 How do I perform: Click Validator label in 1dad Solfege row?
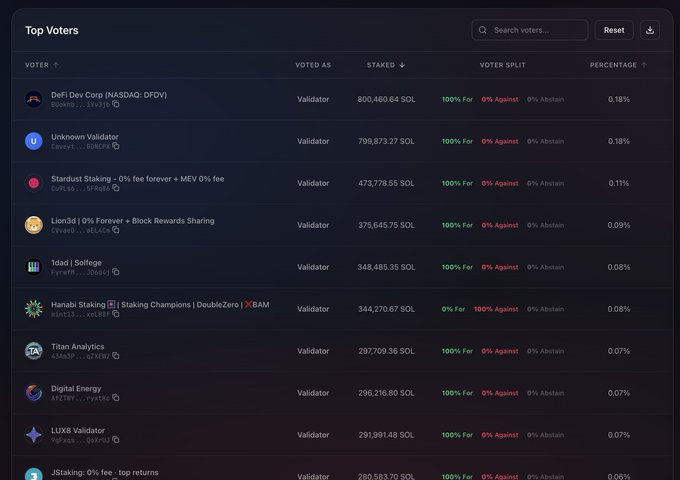313,267
